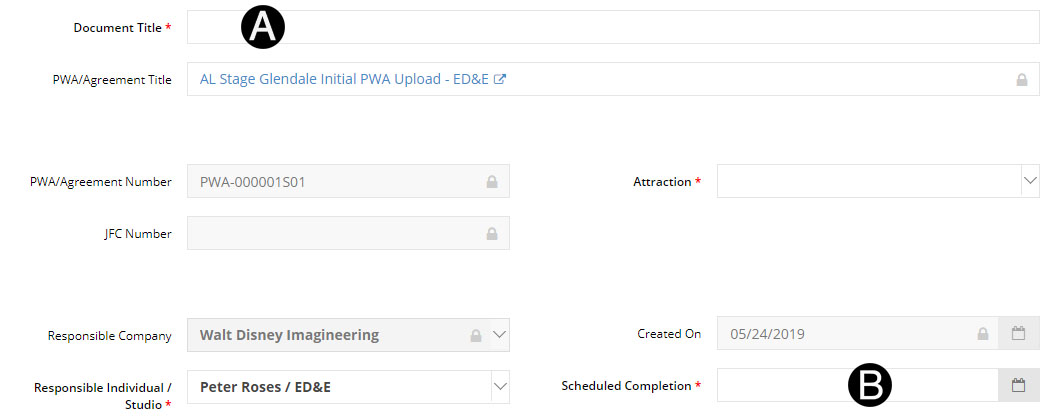Click the lock icon in Created On field
The image size is (1063, 419).
pos(984,334)
